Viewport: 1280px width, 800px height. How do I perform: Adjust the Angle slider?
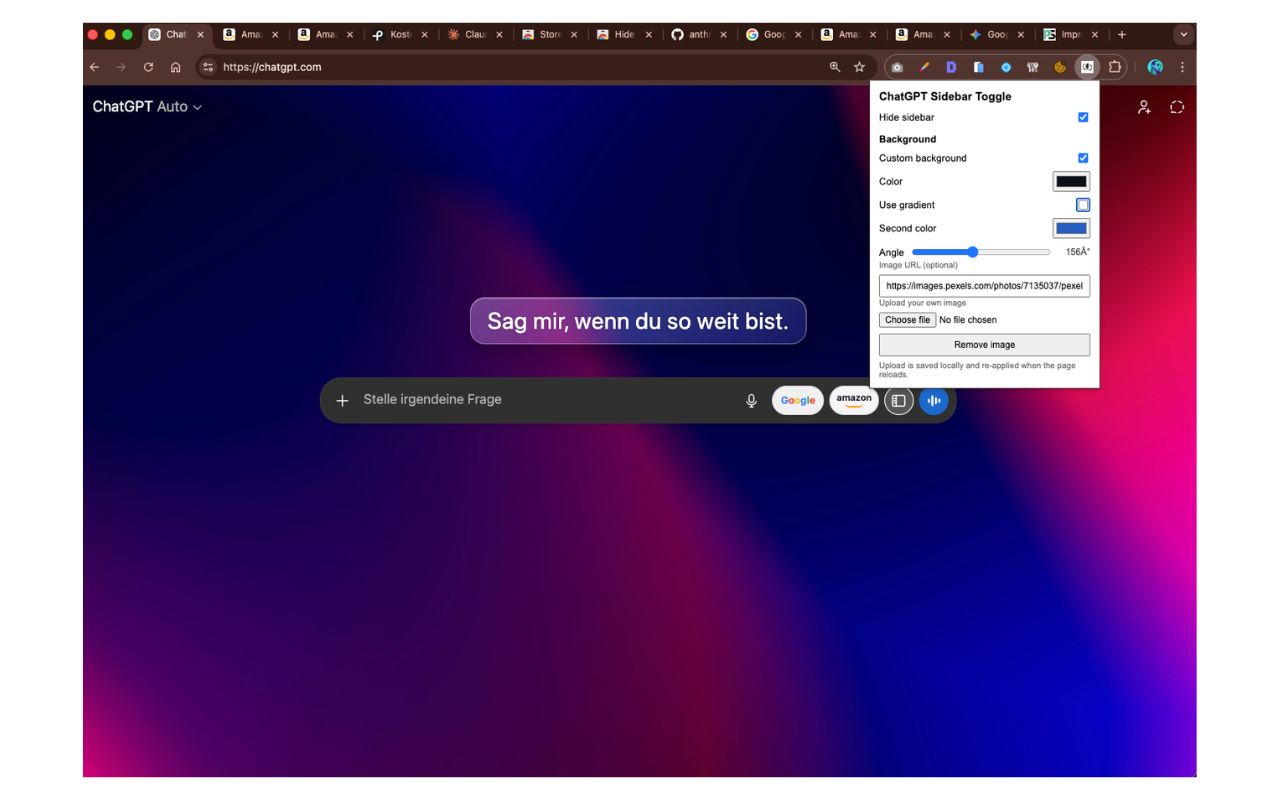coord(981,252)
